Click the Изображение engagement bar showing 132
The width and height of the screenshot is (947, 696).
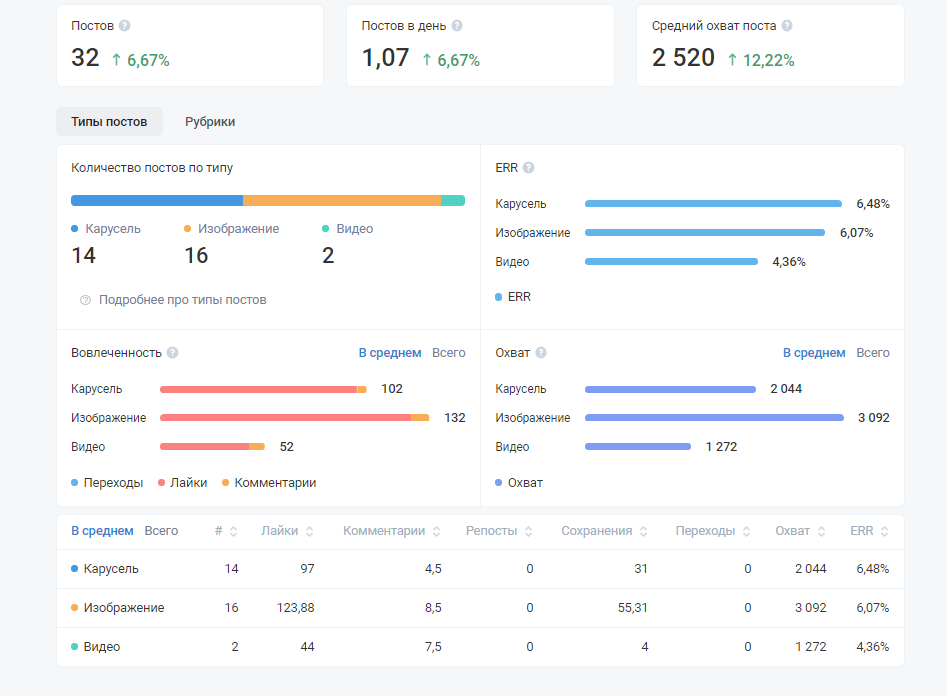295,417
